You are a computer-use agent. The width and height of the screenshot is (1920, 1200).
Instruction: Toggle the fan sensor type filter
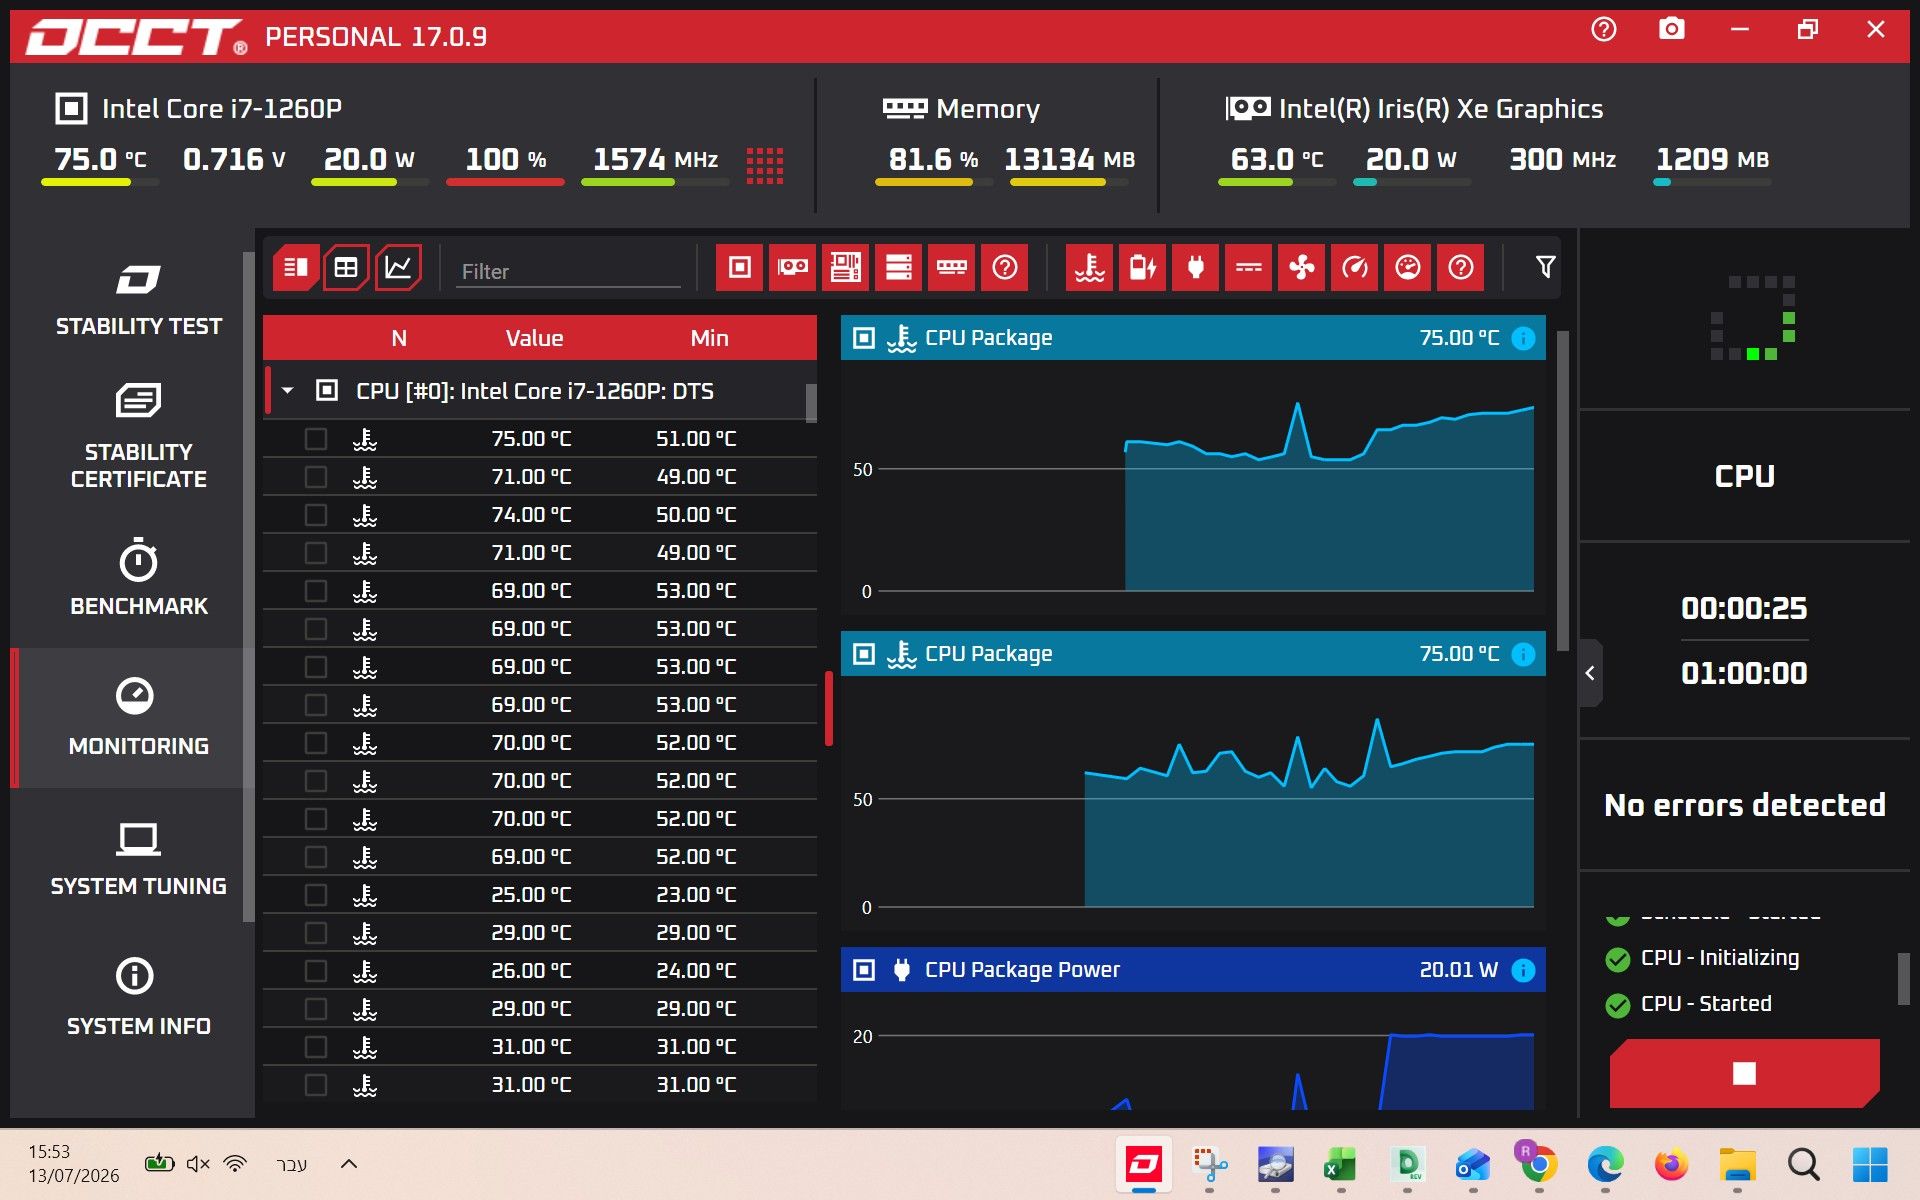click(x=1302, y=268)
